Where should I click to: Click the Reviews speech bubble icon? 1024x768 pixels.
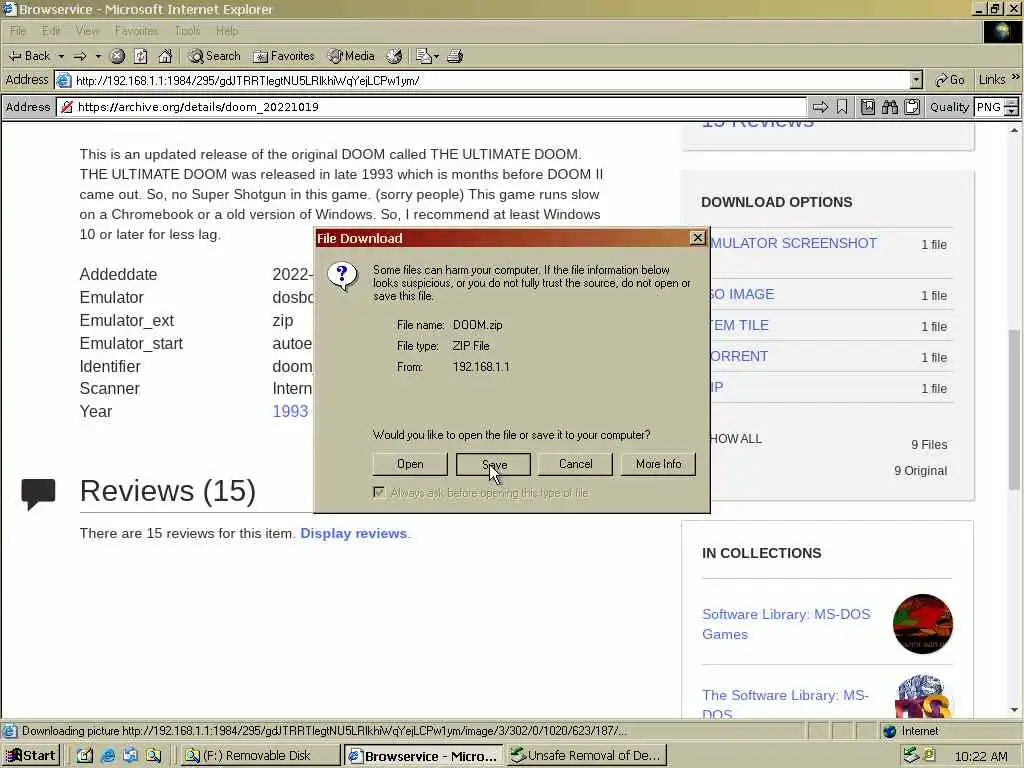[x=39, y=493]
